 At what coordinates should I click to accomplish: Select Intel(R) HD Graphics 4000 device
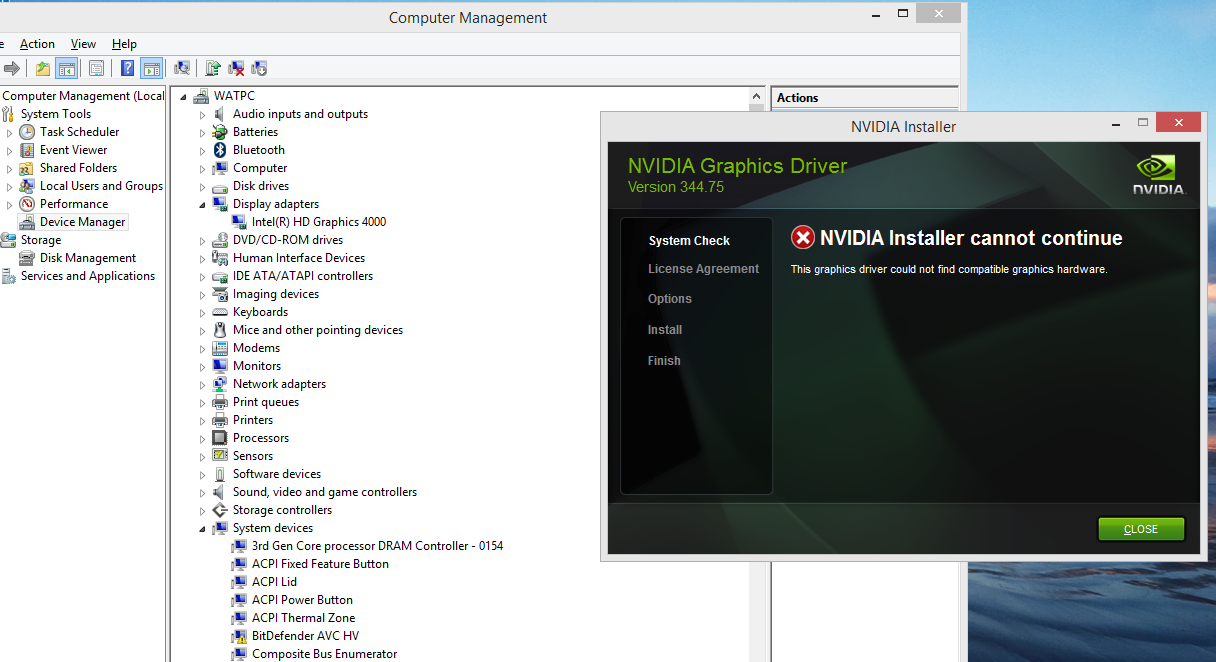[x=319, y=222]
